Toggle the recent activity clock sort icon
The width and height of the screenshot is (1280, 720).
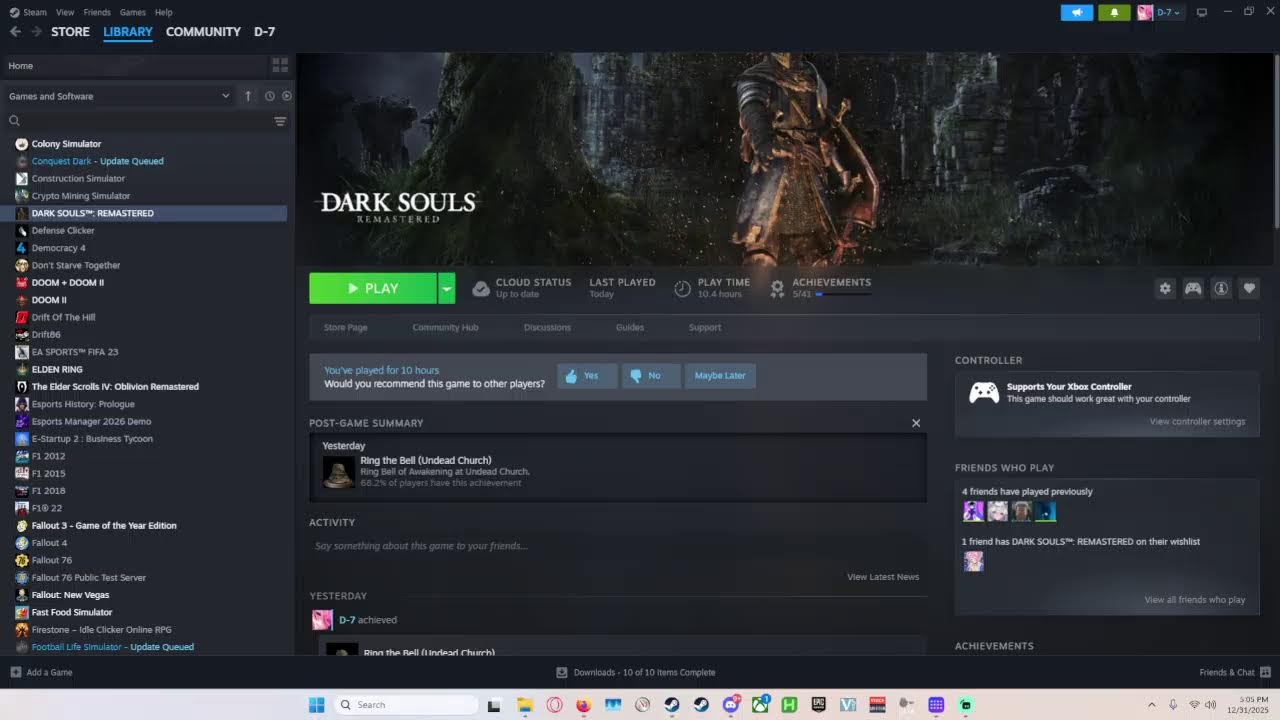point(269,96)
